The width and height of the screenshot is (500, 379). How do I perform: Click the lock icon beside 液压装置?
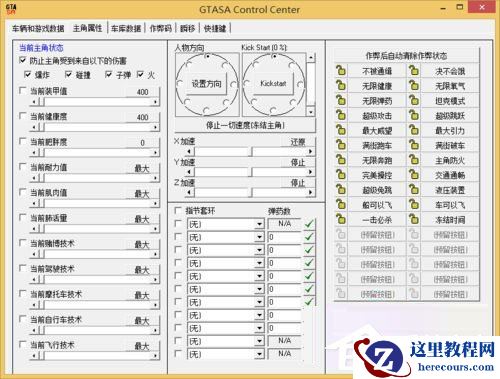coord(414,190)
